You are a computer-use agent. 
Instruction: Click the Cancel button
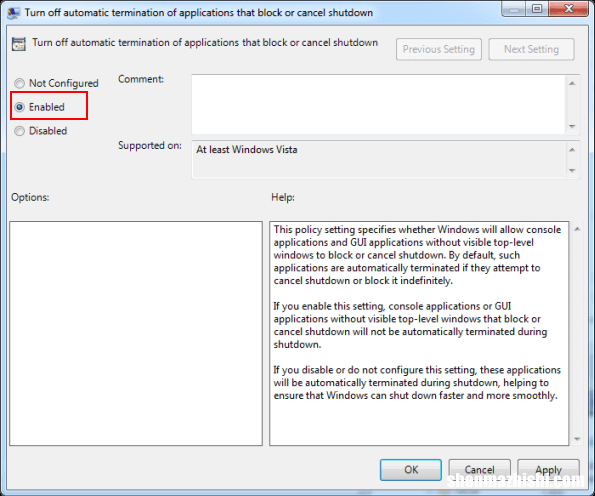[480, 469]
